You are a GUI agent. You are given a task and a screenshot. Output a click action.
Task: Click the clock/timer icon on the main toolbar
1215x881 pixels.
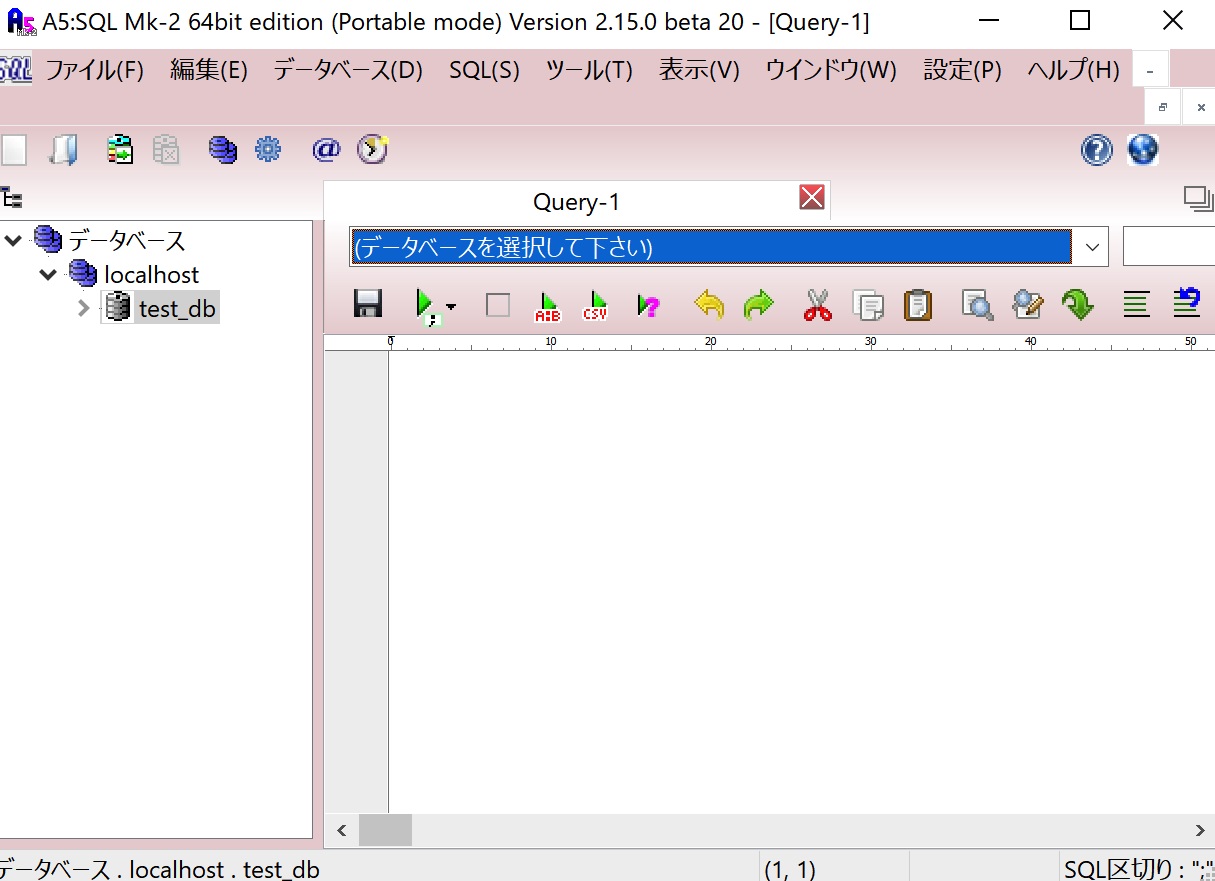coord(372,149)
